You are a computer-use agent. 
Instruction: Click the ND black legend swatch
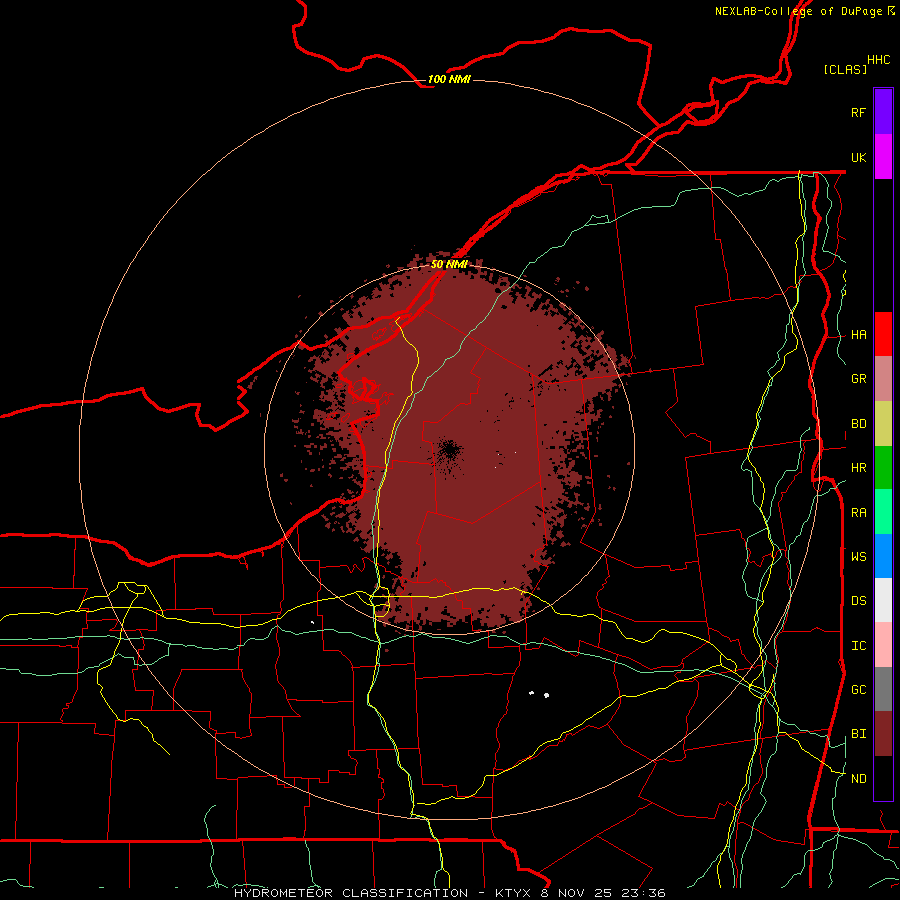coord(883,778)
